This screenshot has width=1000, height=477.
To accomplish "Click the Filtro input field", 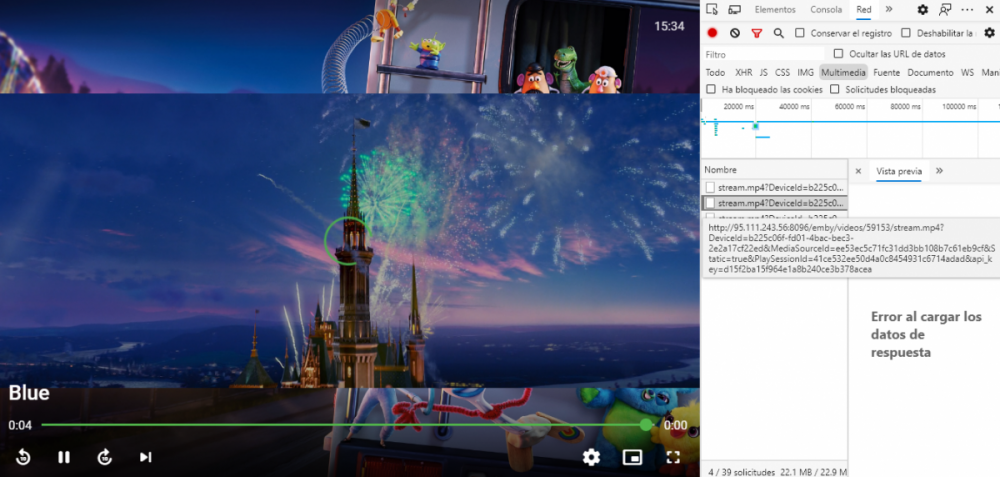I will (x=764, y=54).
